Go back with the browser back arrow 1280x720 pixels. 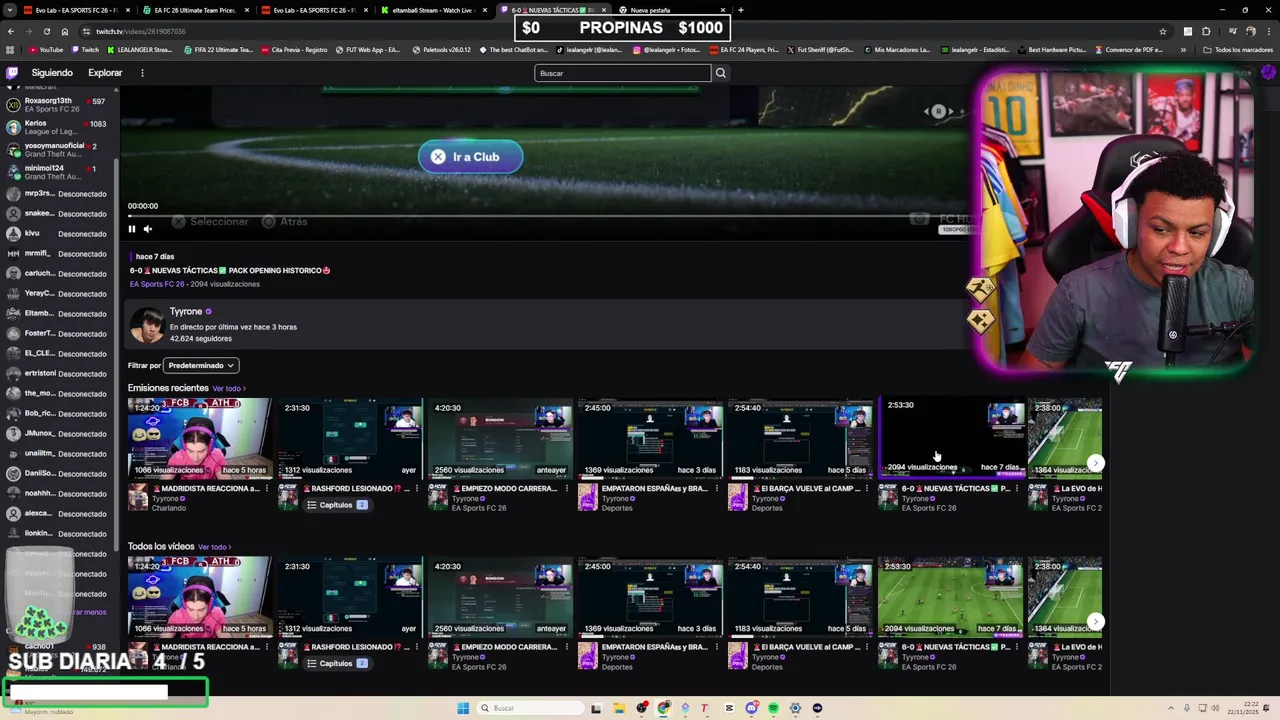(10, 31)
